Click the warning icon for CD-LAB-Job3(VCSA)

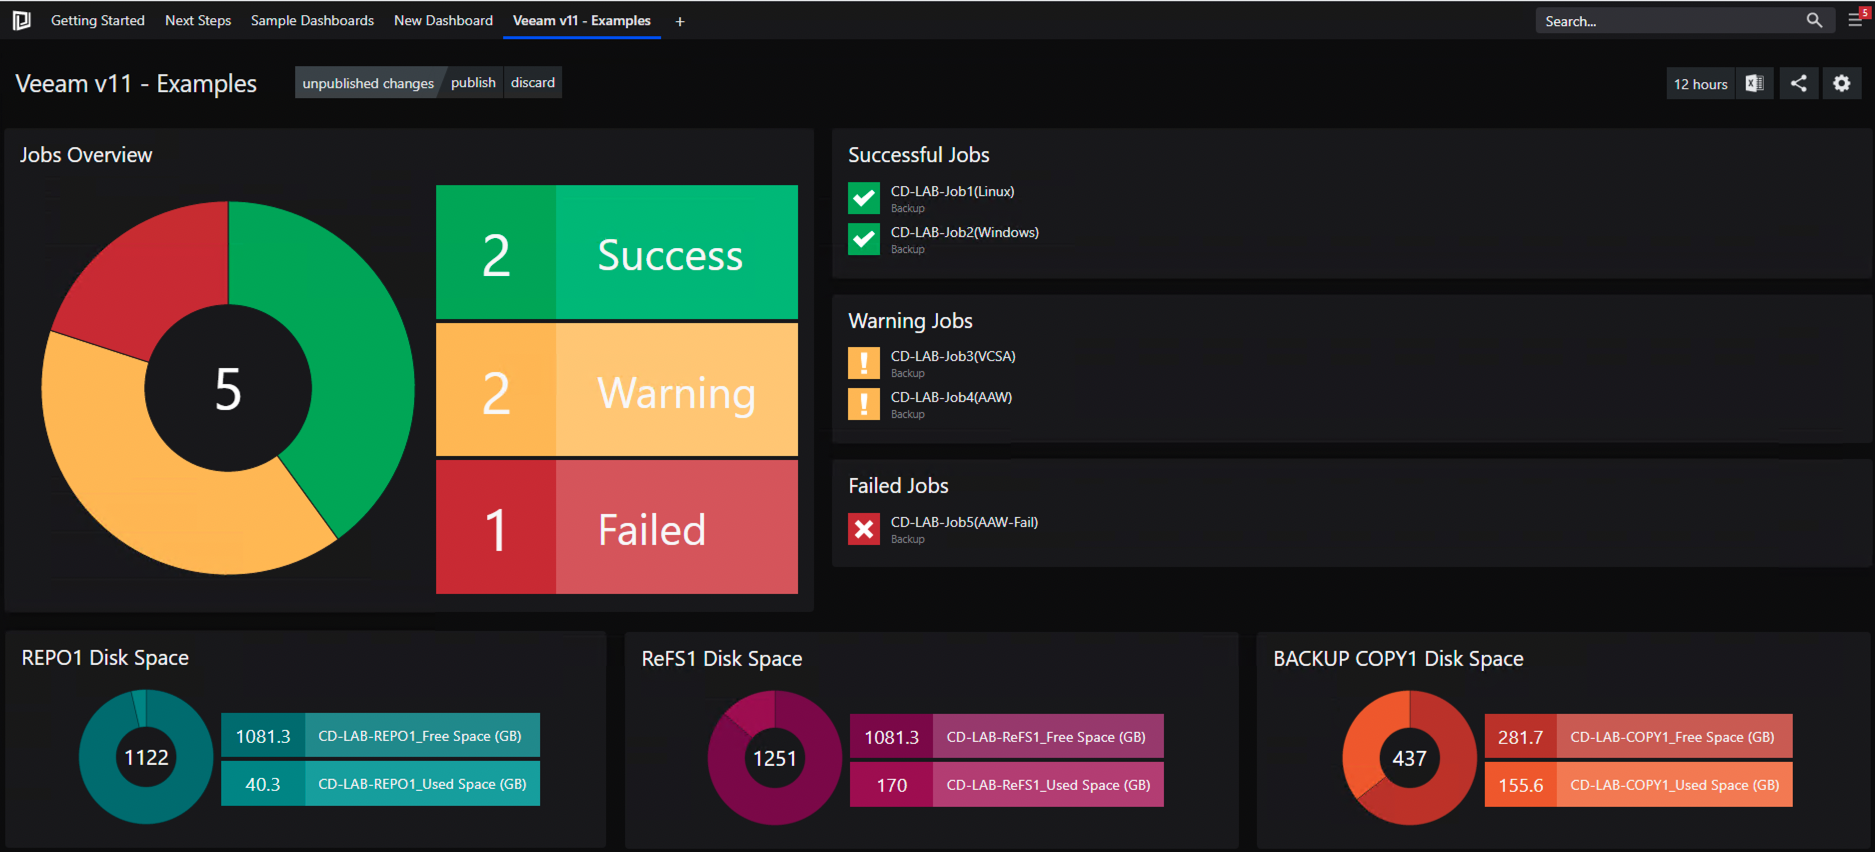tap(864, 363)
